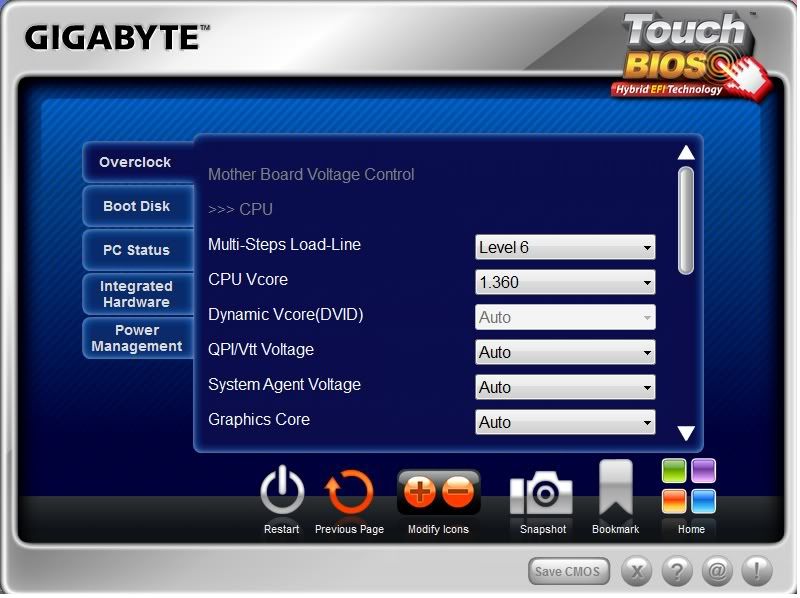
Task: Open Multi-Steps Load-Line Level 6 dropdown
Action: click(565, 247)
